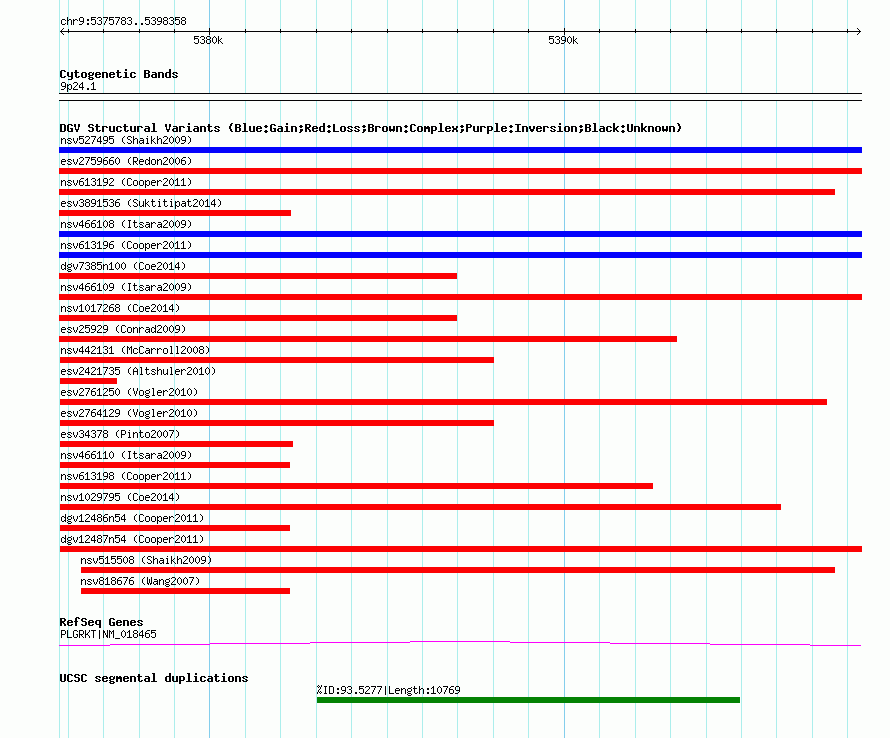This screenshot has height=738, width=890.
Task: Select the nsv515508 (Shaikh2009) label
Action: click(x=146, y=560)
